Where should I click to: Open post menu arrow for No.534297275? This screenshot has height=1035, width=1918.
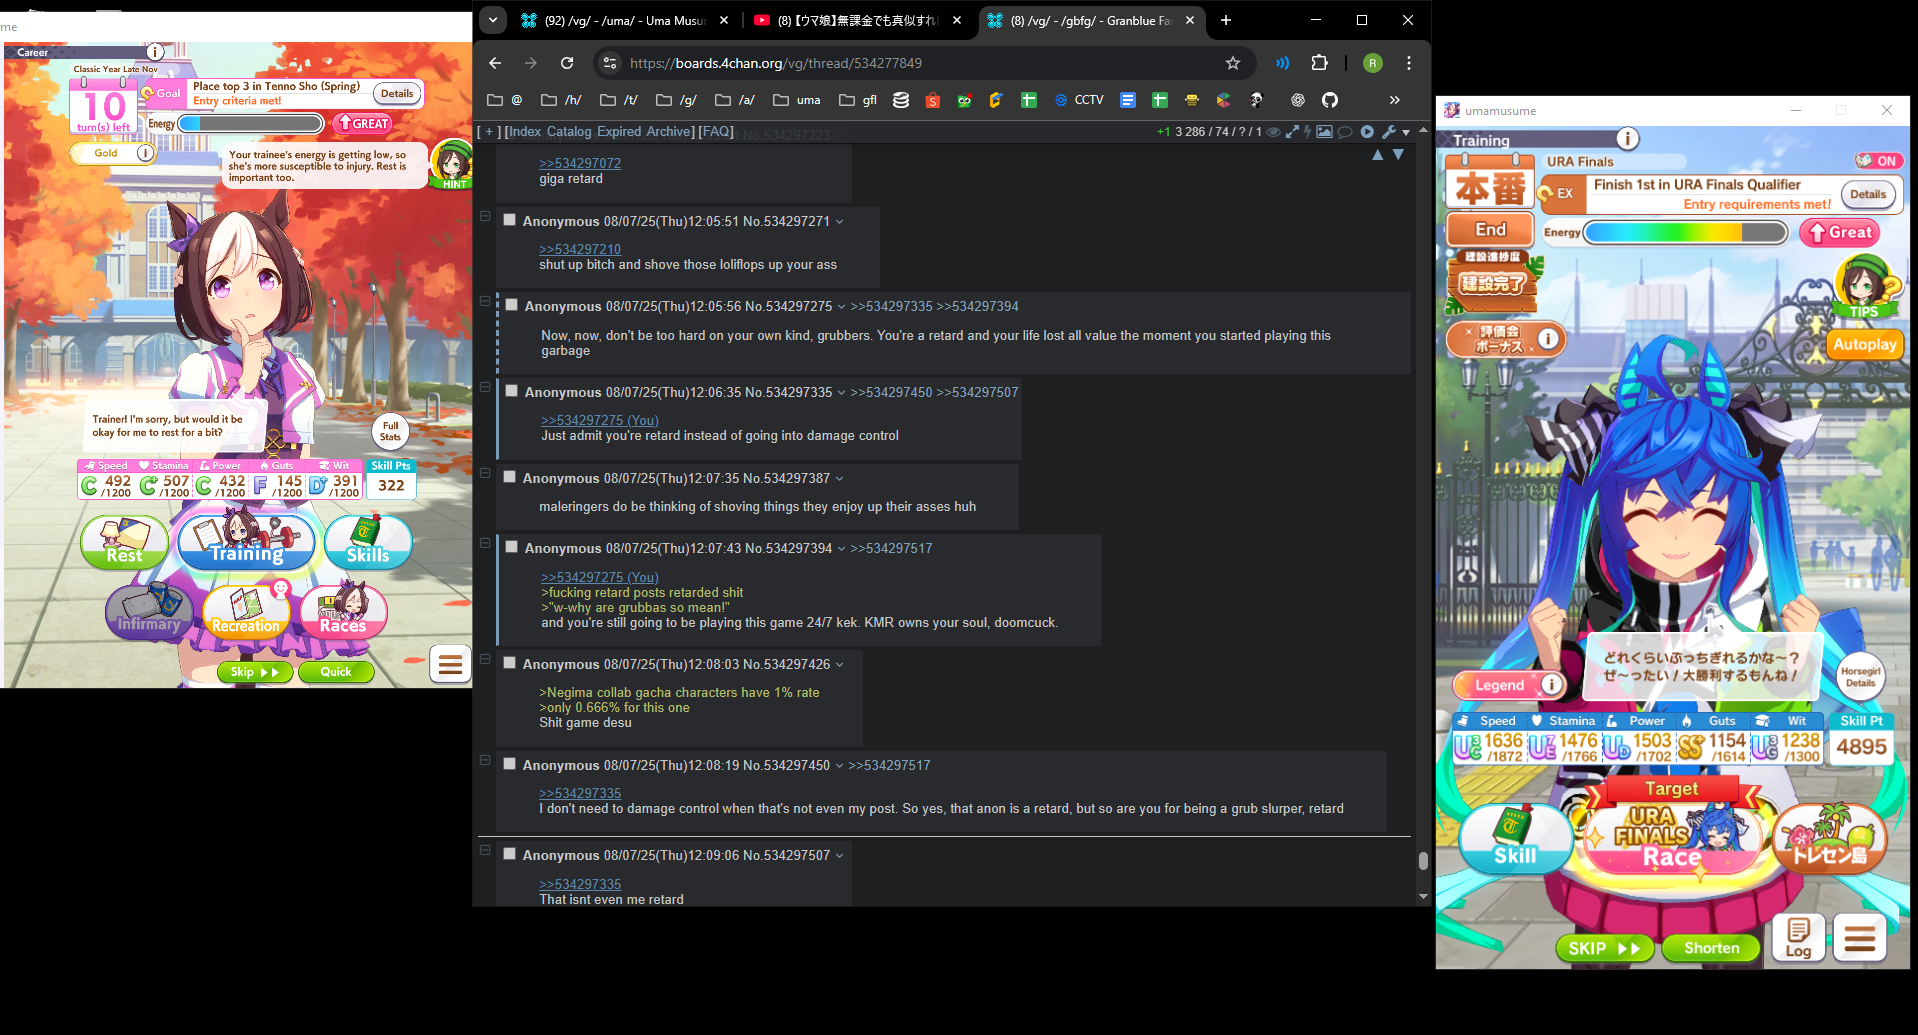(x=842, y=307)
